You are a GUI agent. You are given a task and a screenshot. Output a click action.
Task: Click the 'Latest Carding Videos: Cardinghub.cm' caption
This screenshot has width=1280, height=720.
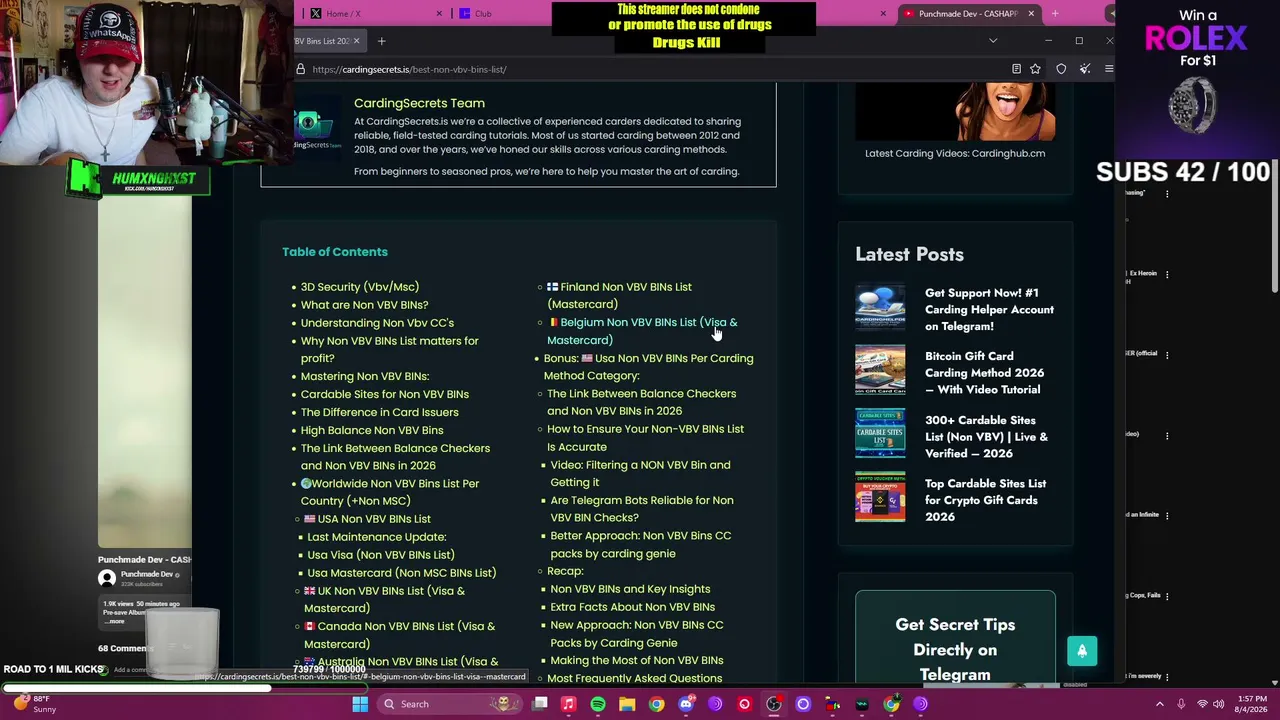tap(955, 153)
